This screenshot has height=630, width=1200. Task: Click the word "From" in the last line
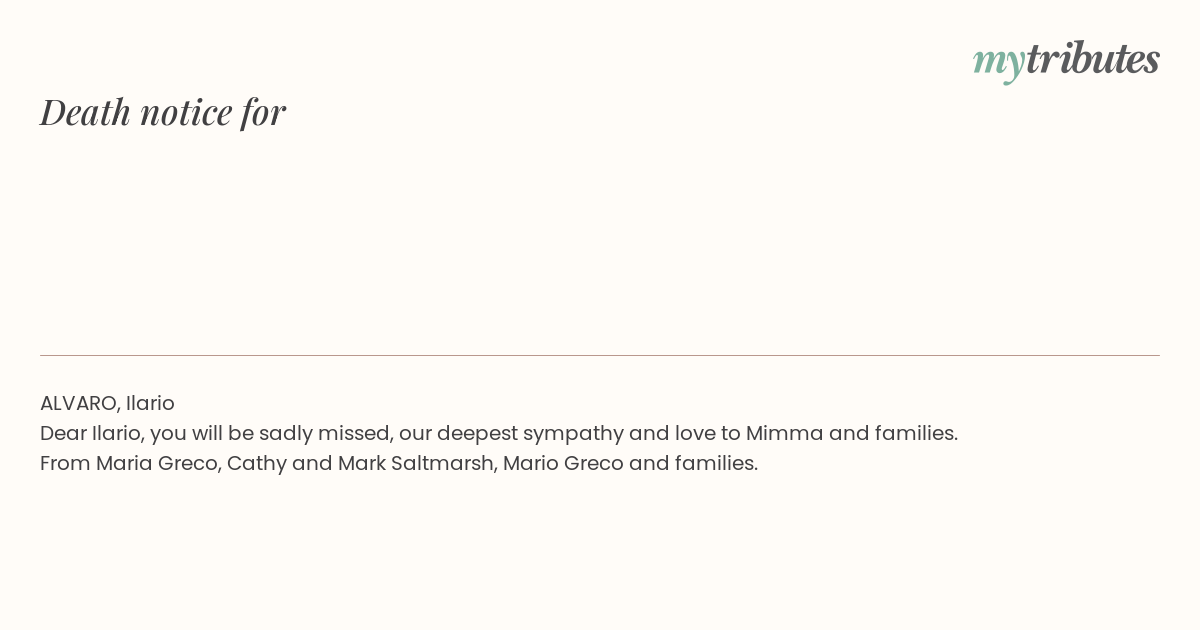click(x=65, y=463)
